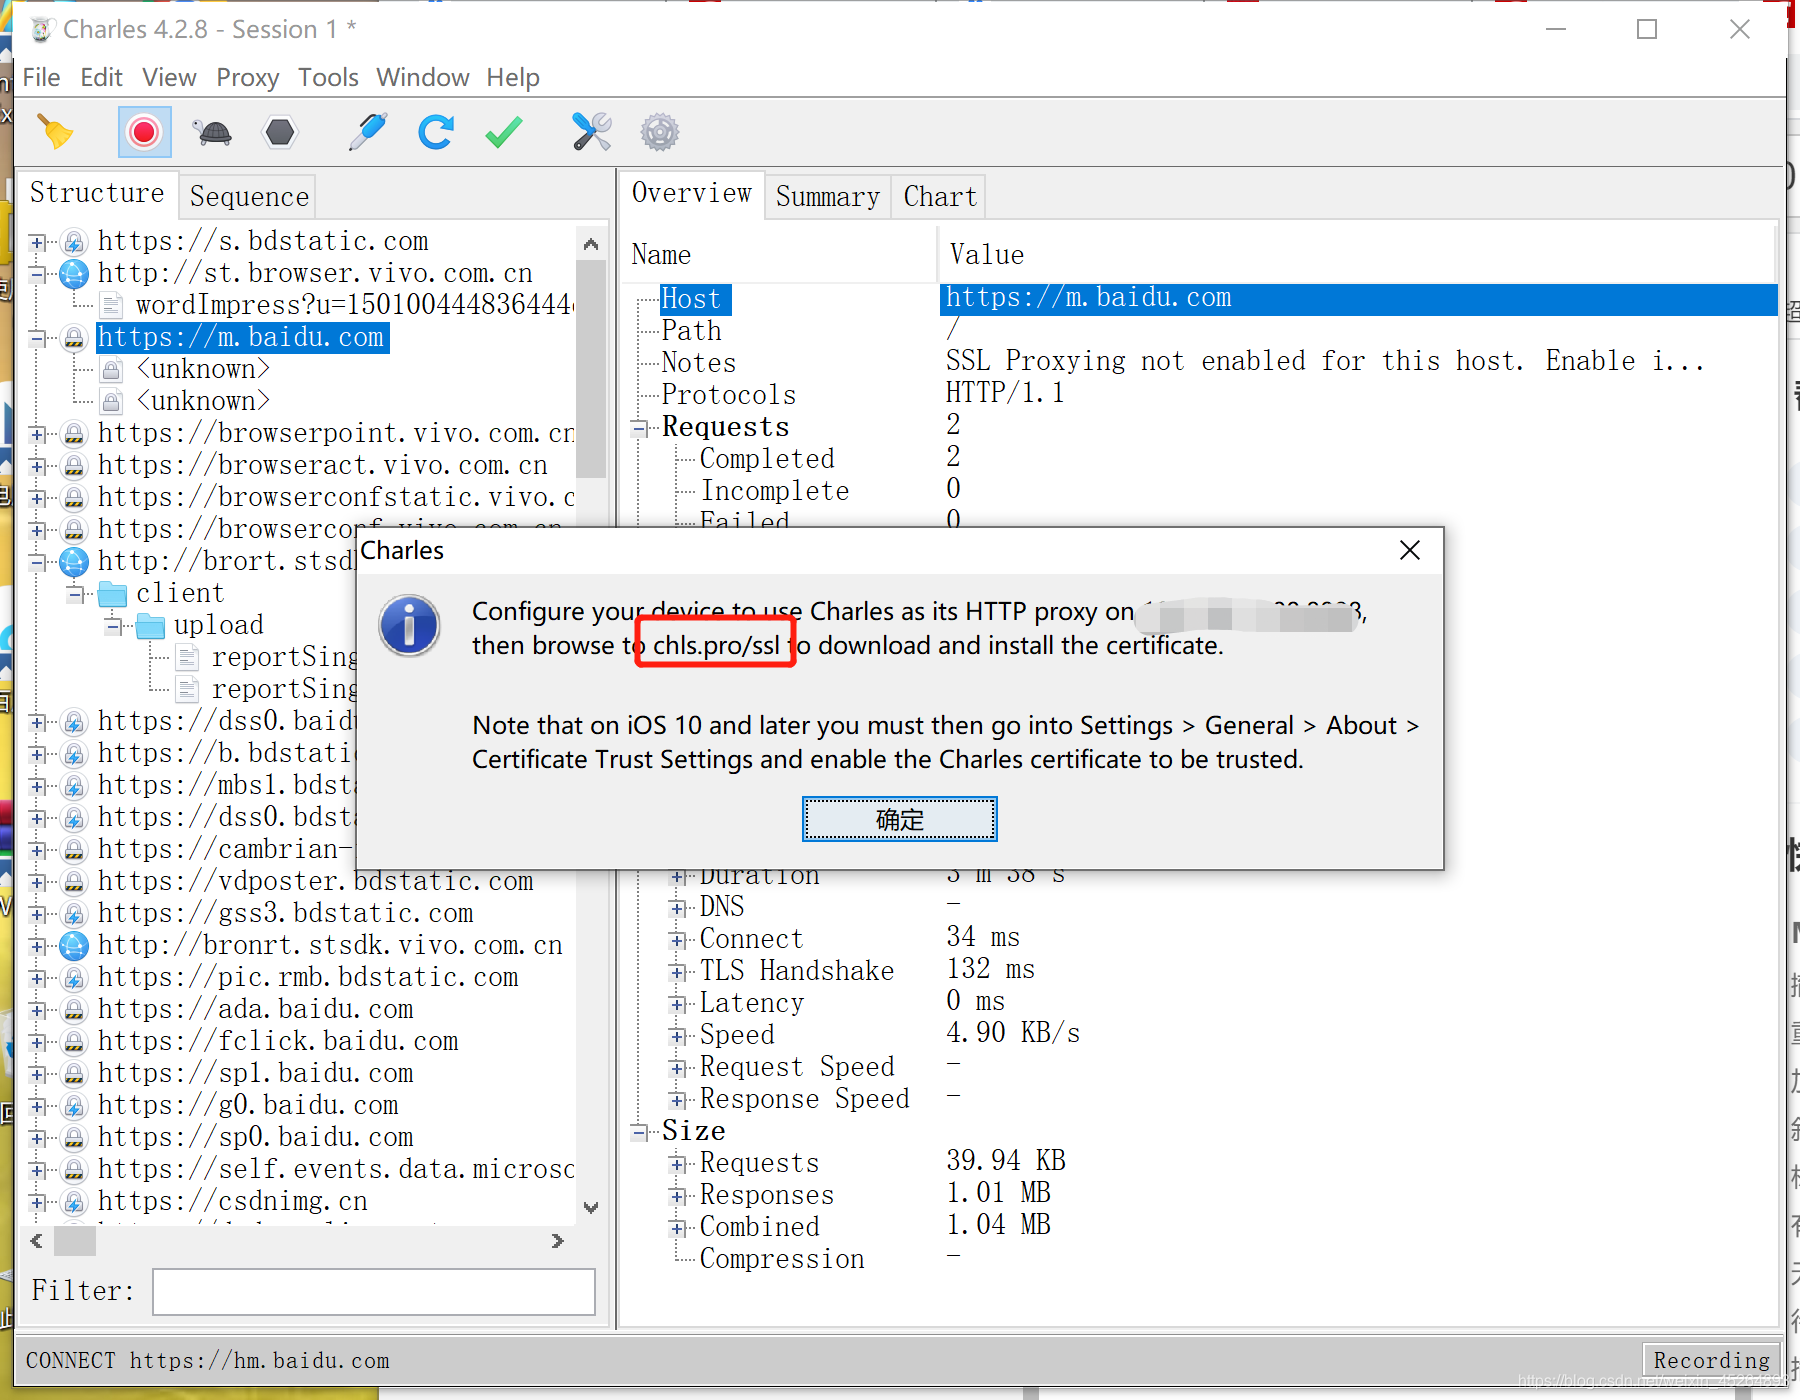Click the green Validate checkmark icon

click(504, 132)
